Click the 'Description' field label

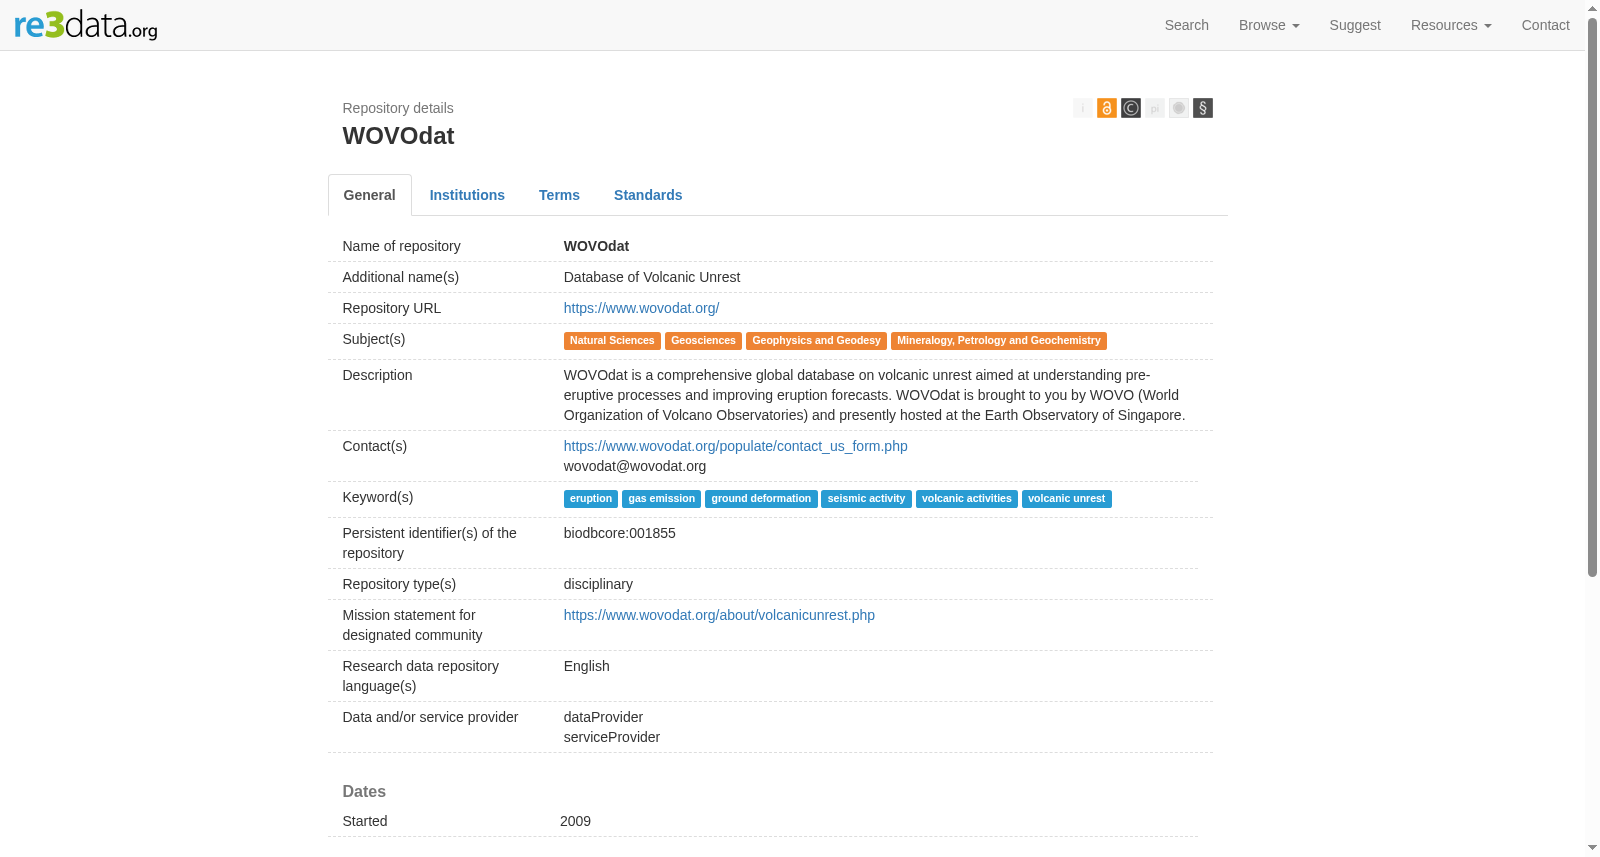pos(377,375)
